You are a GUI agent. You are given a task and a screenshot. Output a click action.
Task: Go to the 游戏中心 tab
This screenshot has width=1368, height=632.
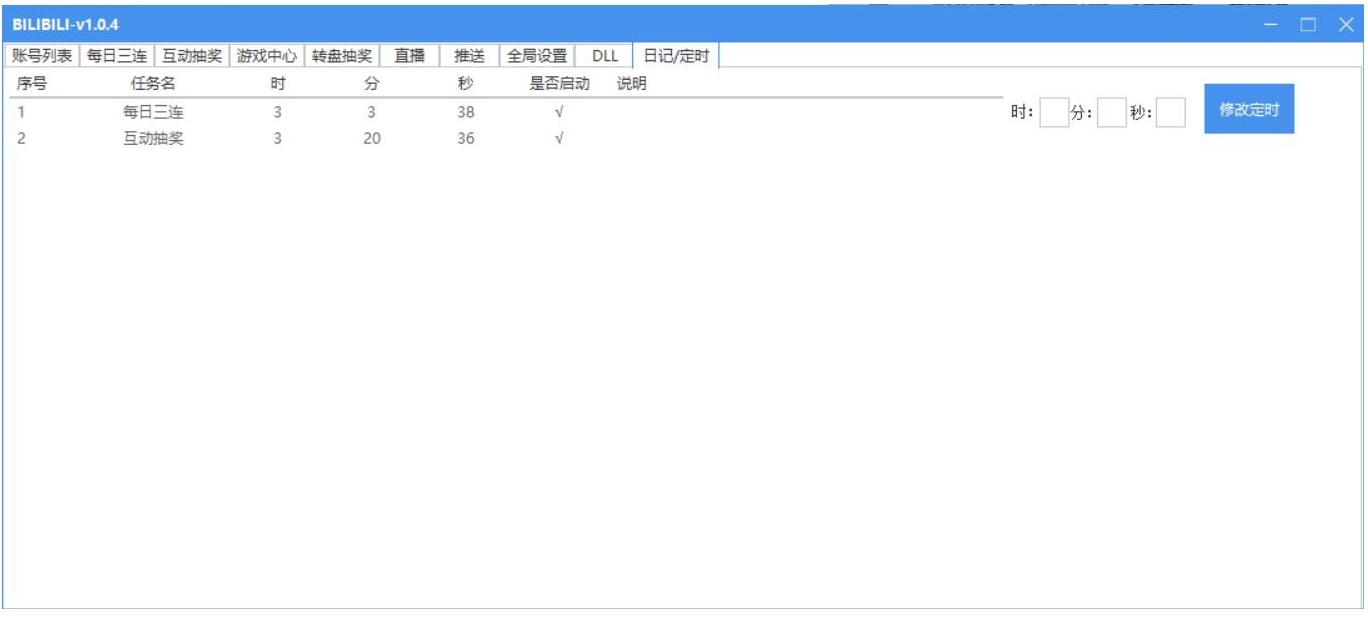pyautogui.click(x=267, y=56)
